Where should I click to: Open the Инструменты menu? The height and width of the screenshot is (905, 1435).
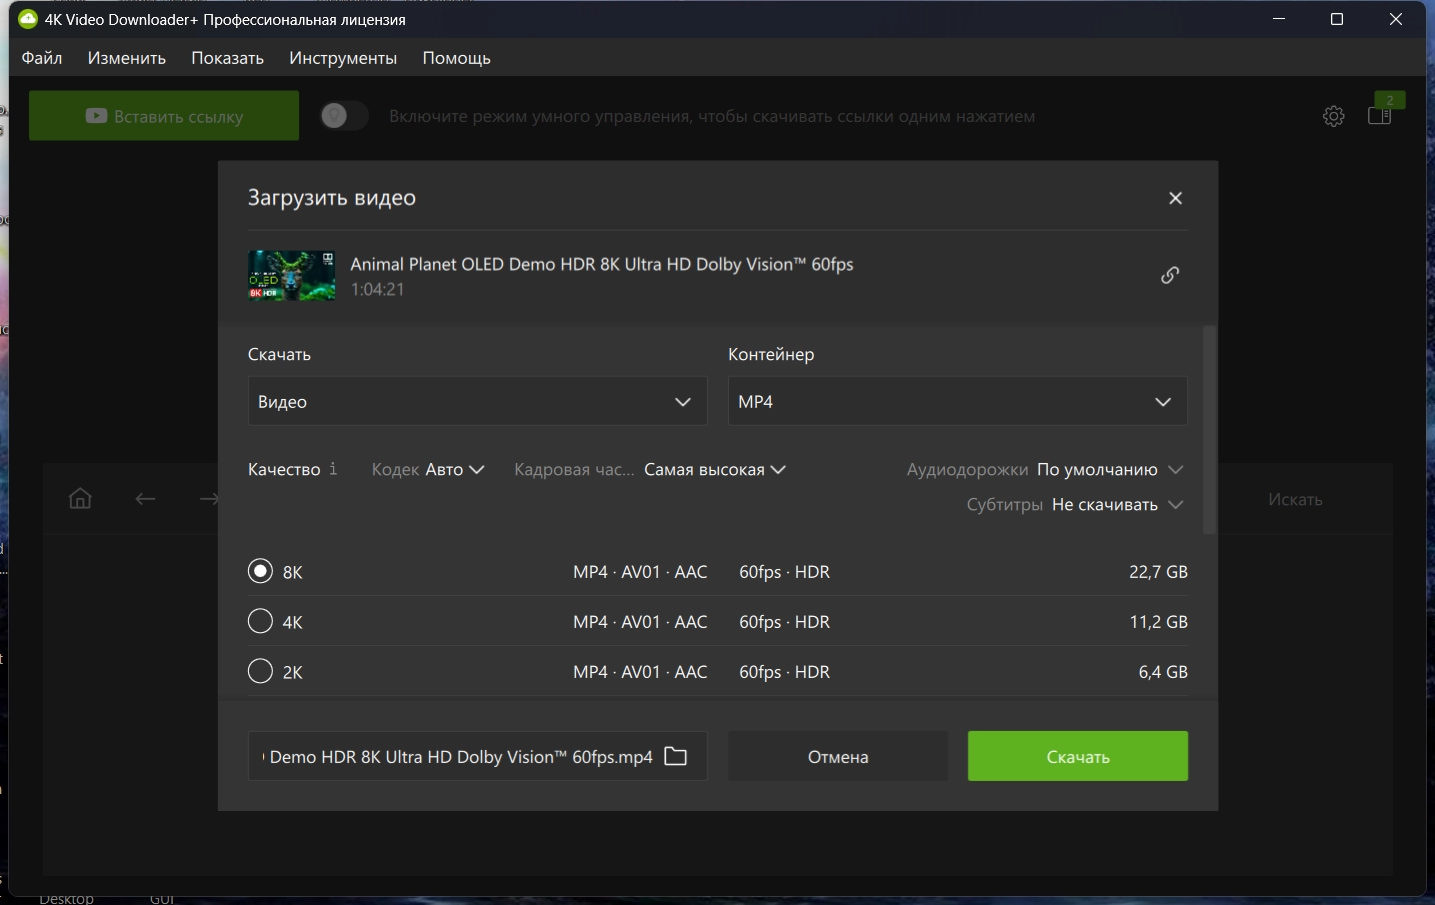(x=343, y=58)
